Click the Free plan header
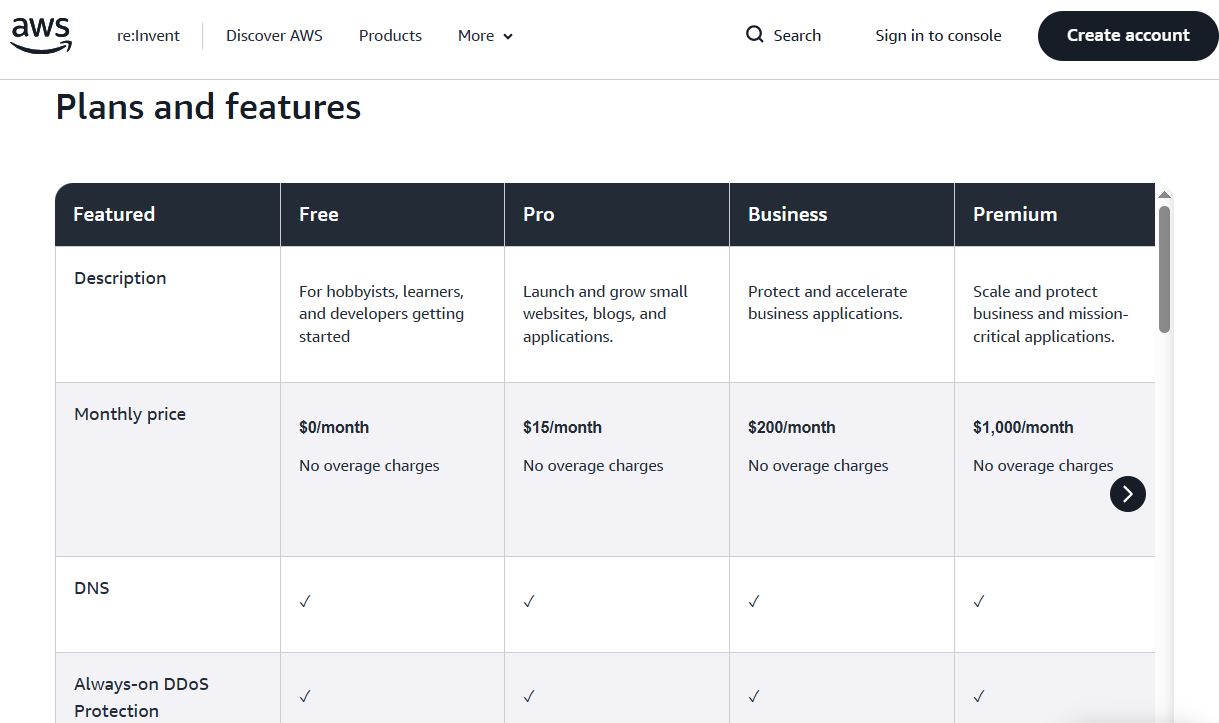Screen dimensions: 1219x723 [x=318, y=213]
